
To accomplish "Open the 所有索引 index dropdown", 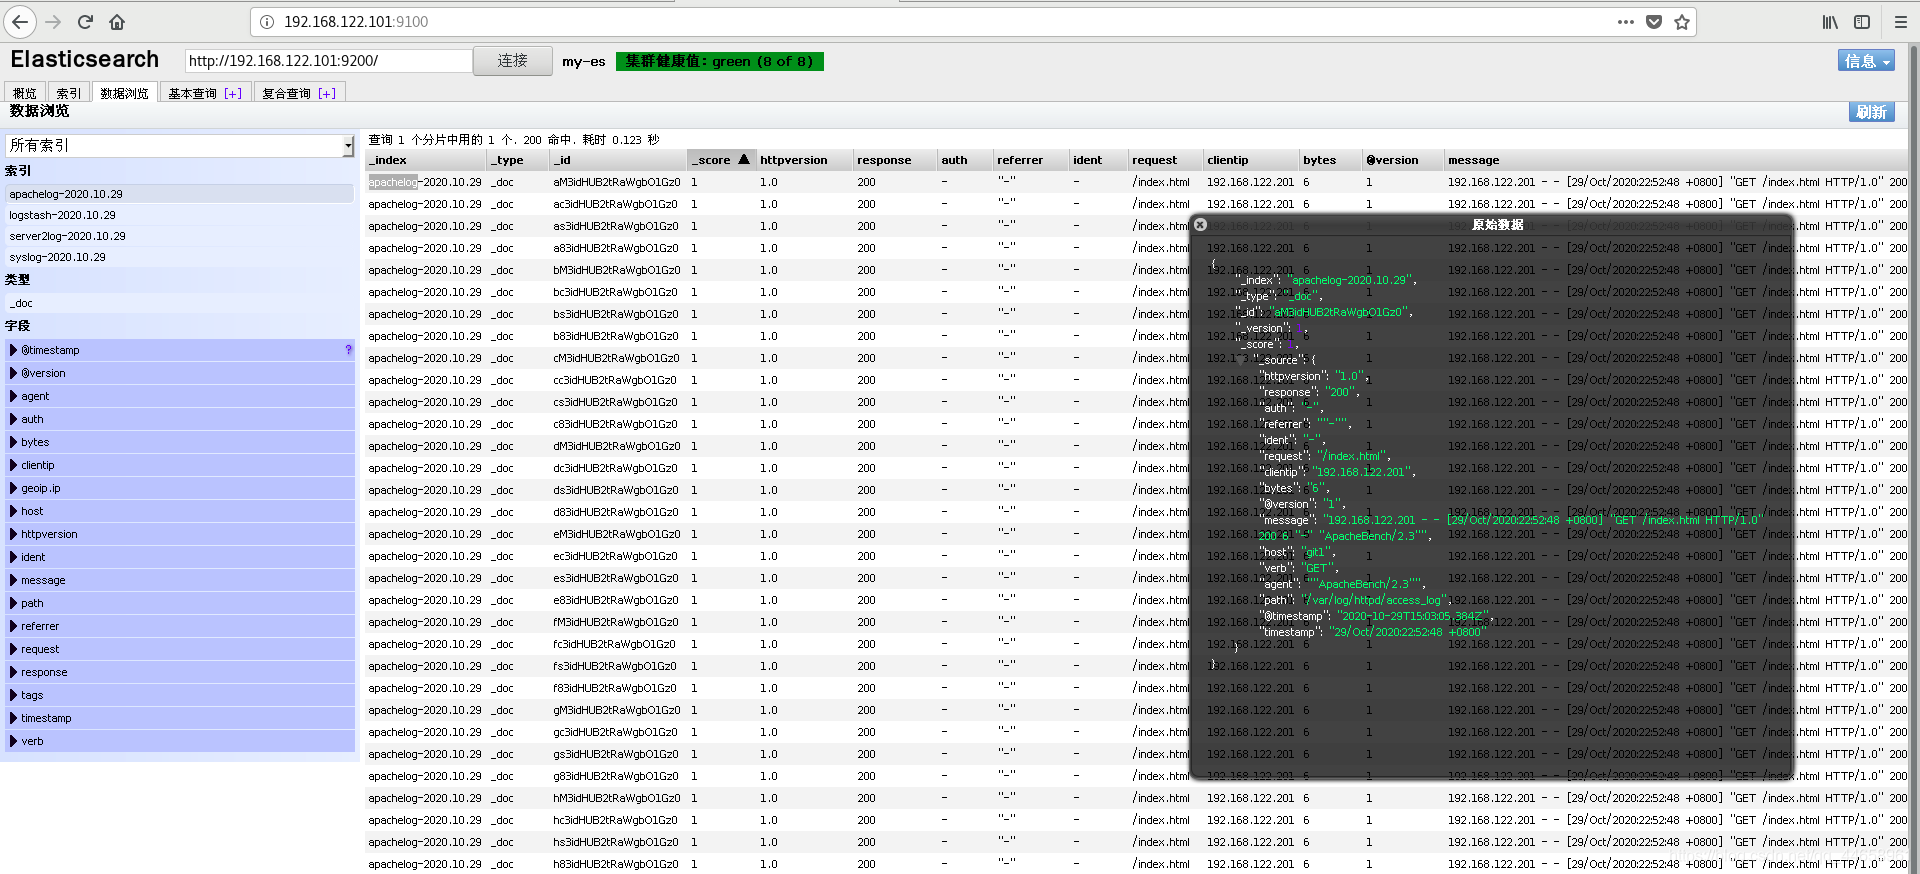I will click(180, 146).
